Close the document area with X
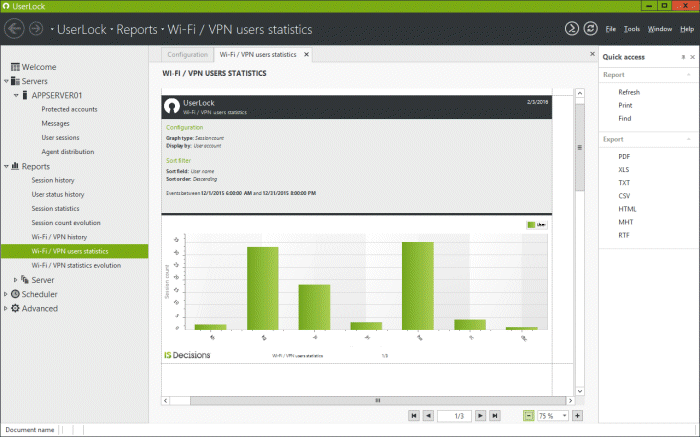Viewport: 700px width, 437px height. coord(592,54)
